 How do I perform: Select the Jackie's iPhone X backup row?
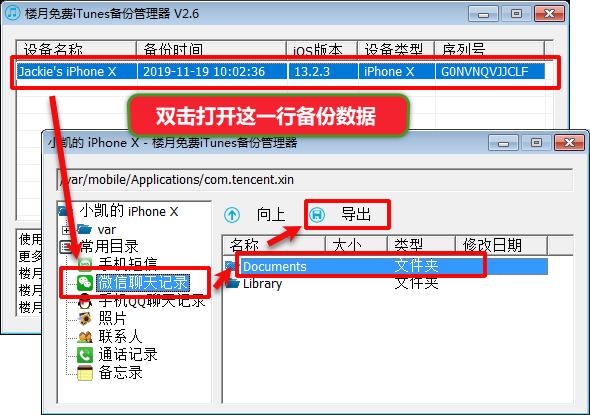pyautogui.click(x=281, y=71)
